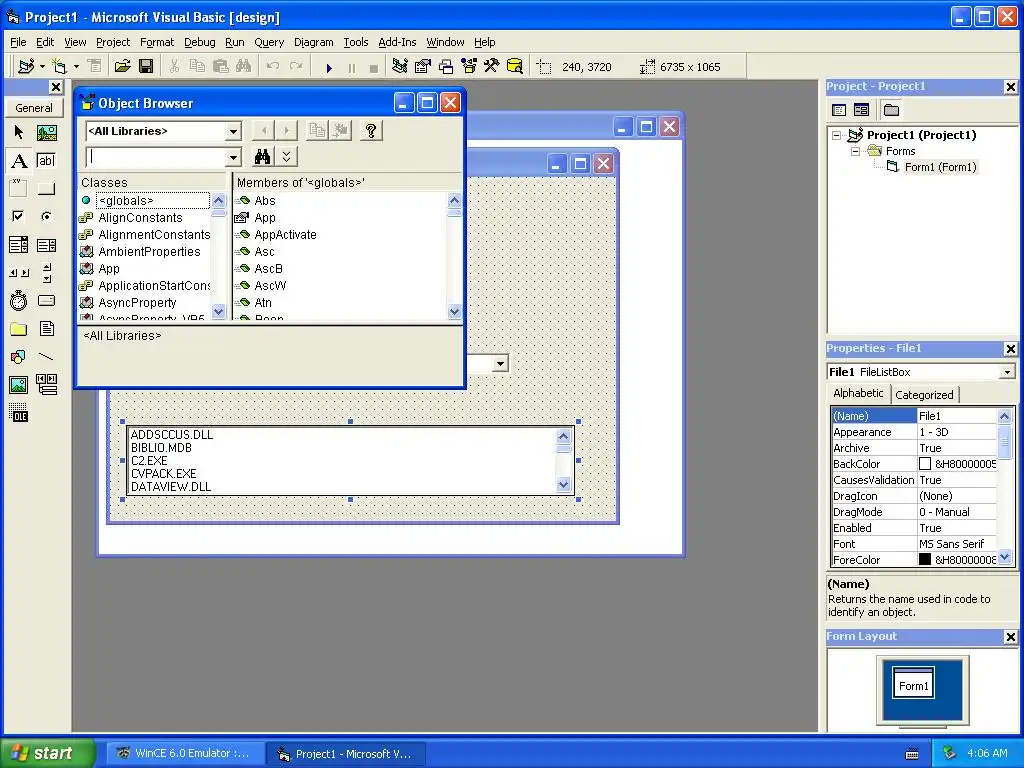Select the Line control tool
1024x768 pixels.
click(x=46, y=357)
